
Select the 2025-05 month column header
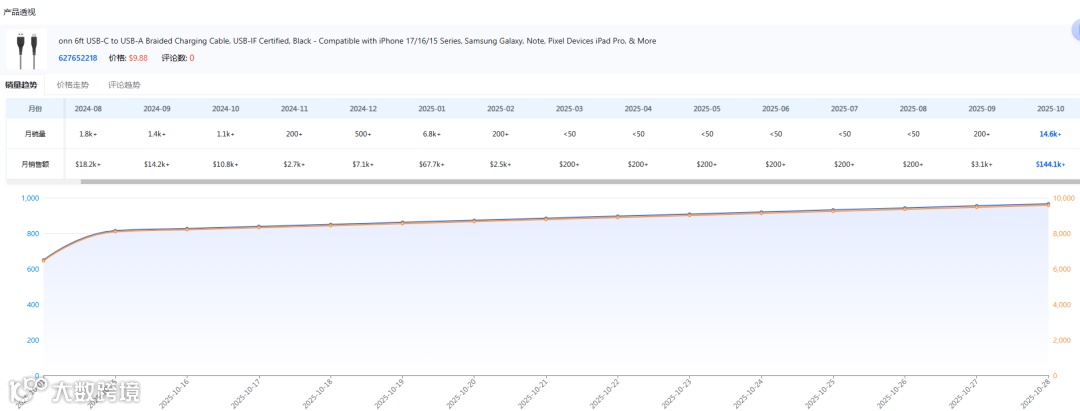tap(707, 109)
